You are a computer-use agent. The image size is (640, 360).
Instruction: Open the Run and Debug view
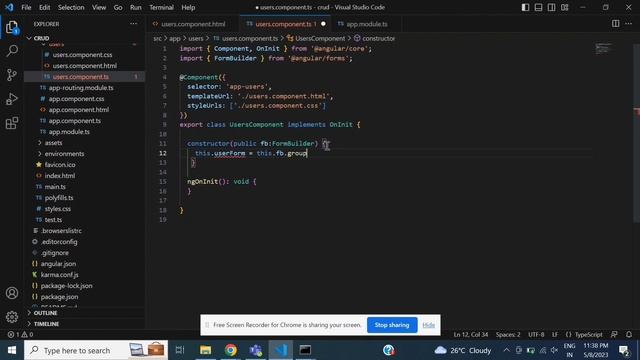pyautogui.click(x=12, y=99)
